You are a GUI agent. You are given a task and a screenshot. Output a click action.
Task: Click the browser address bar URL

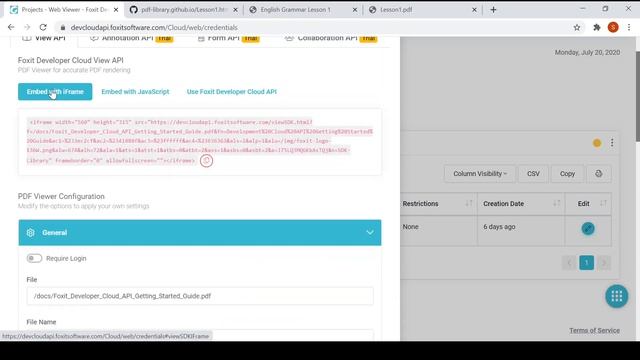[154, 27]
